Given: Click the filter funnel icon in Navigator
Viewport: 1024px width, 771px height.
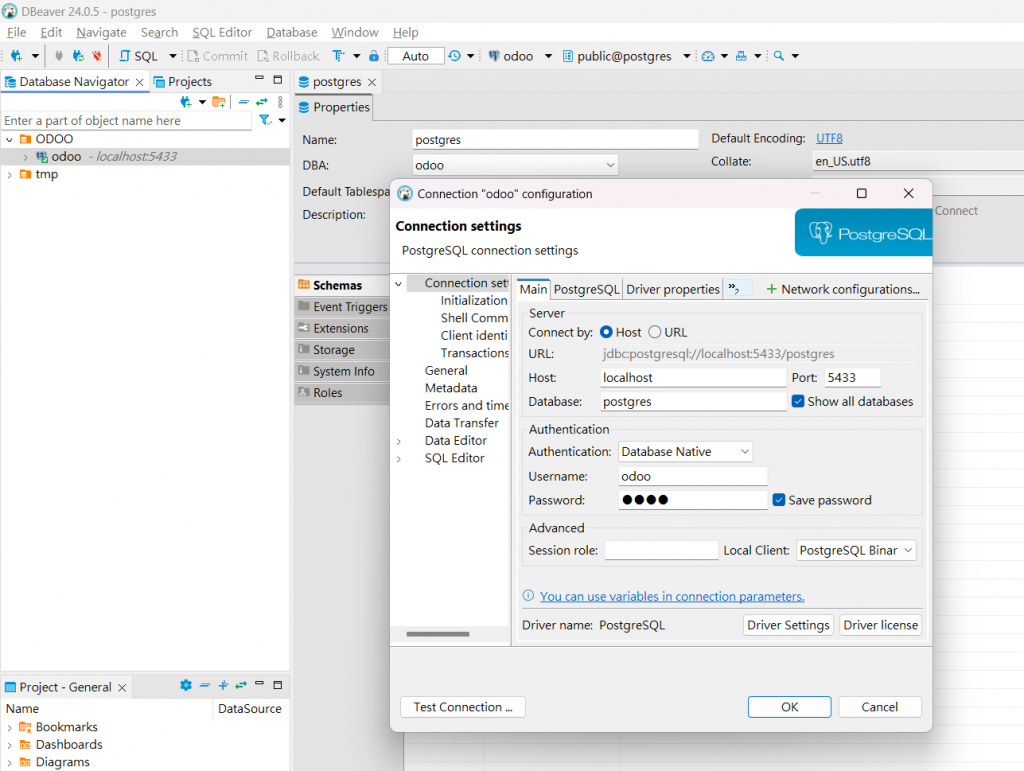Looking at the screenshot, I should [x=265, y=120].
